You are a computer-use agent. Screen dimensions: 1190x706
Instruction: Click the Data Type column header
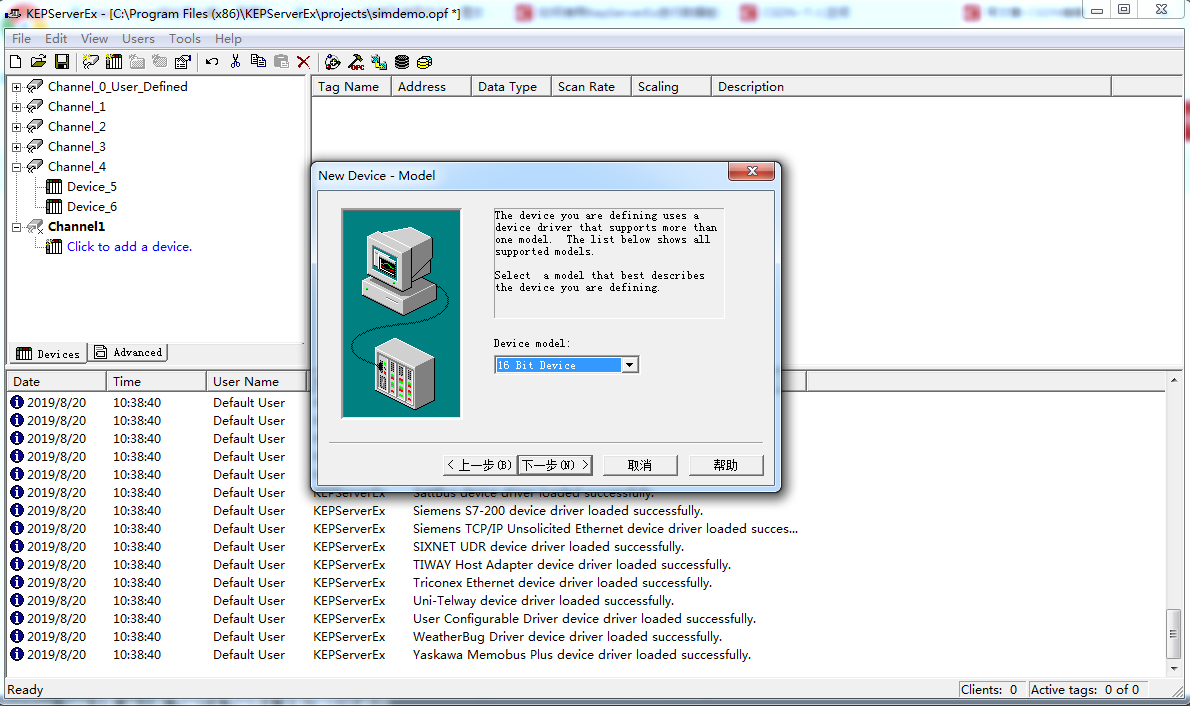click(511, 87)
